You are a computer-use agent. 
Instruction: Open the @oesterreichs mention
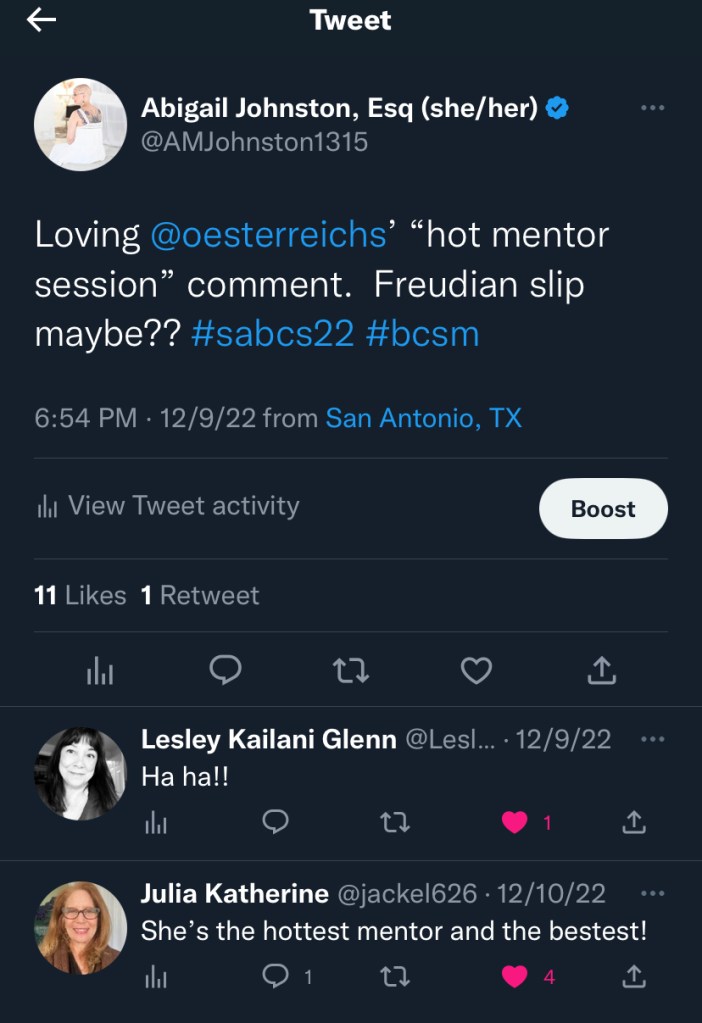pyautogui.click(x=268, y=234)
